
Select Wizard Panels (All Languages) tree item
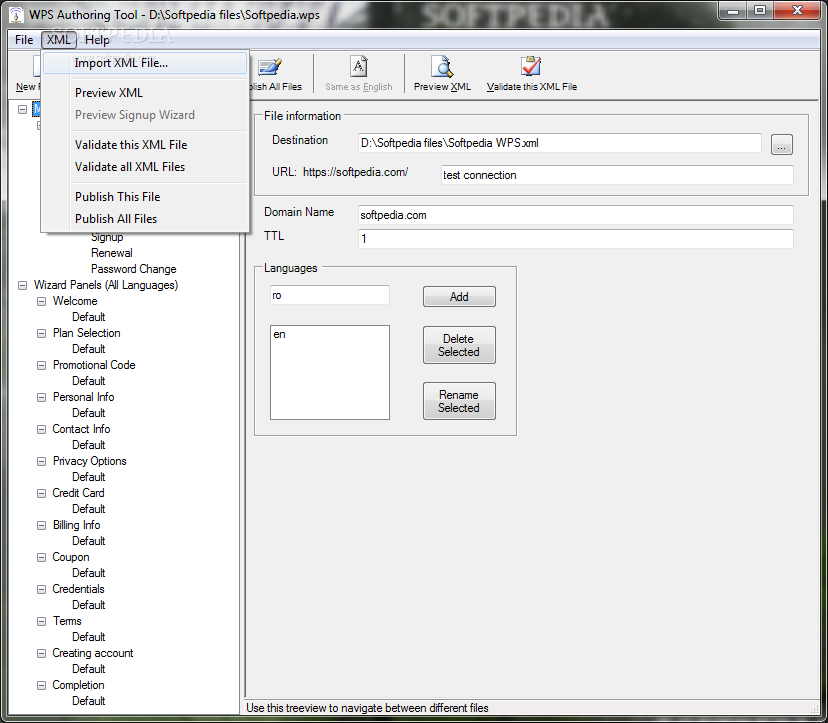click(106, 285)
